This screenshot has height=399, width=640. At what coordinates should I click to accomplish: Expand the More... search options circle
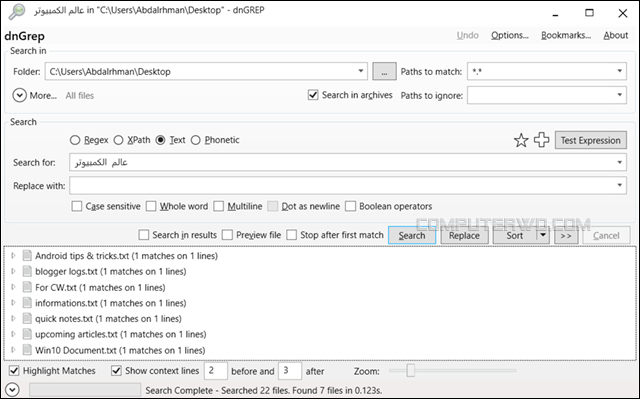point(19,95)
